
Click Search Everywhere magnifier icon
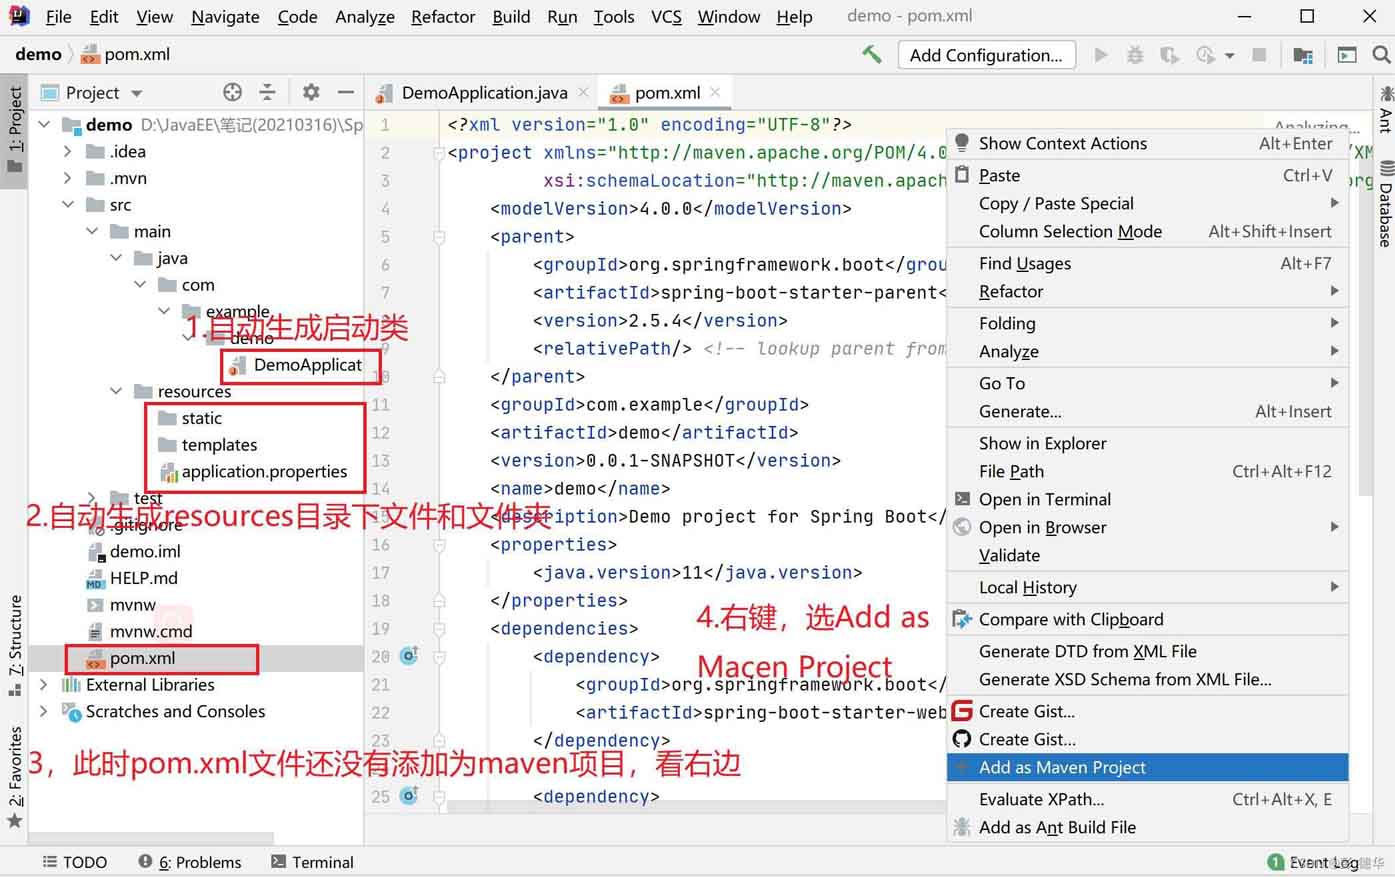[1381, 55]
